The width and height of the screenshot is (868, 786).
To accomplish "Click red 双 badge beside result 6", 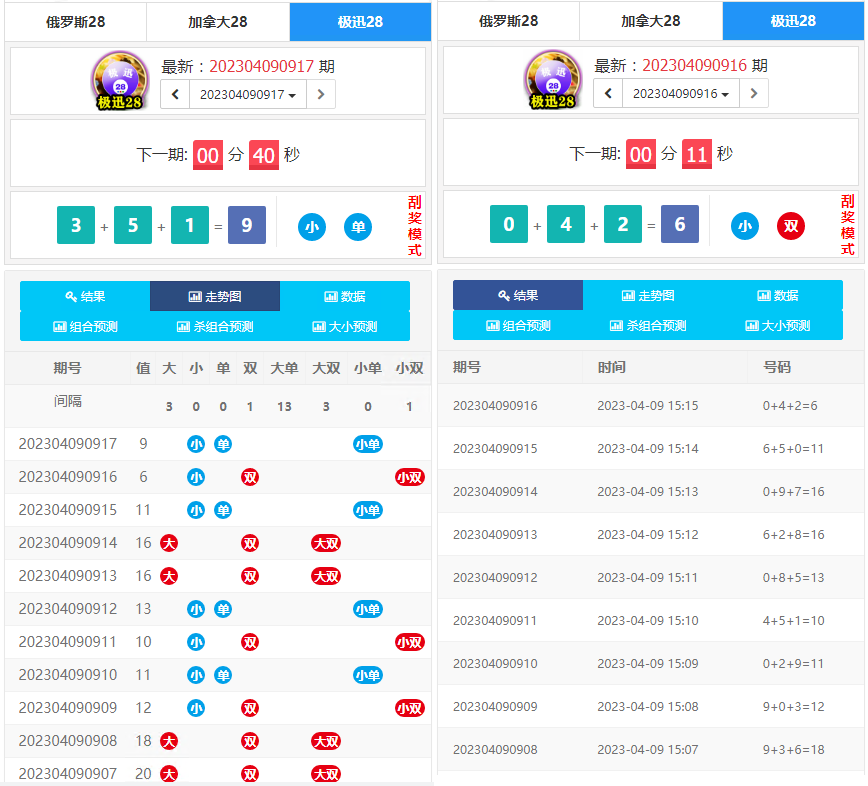I will pos(791,226).
